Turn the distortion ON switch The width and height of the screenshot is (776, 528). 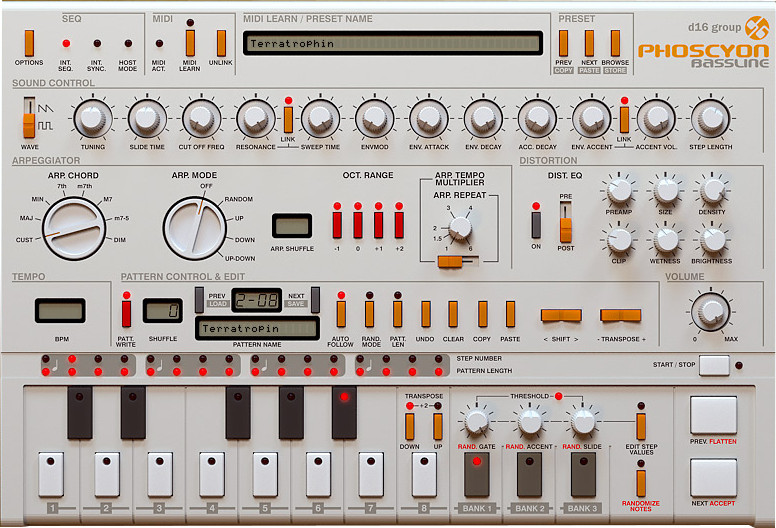[536, 225]
